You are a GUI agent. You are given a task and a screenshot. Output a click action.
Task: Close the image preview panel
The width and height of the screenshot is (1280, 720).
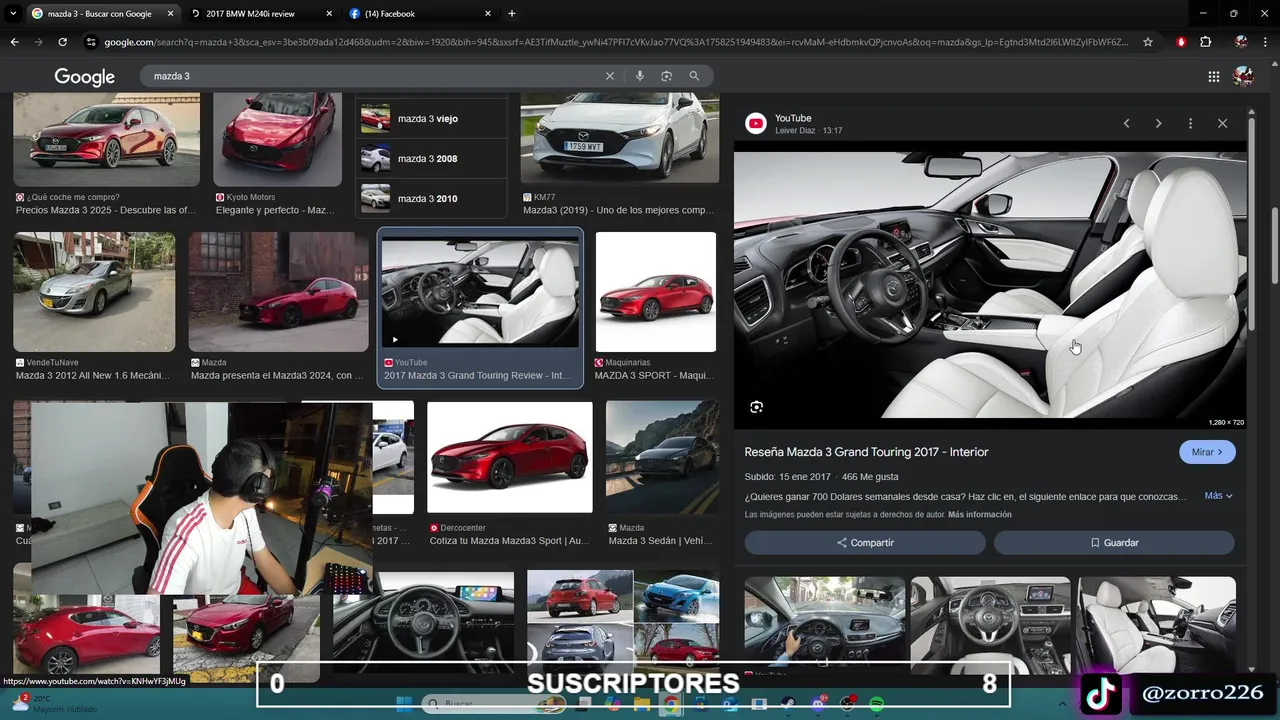(x=1222, y=123)
